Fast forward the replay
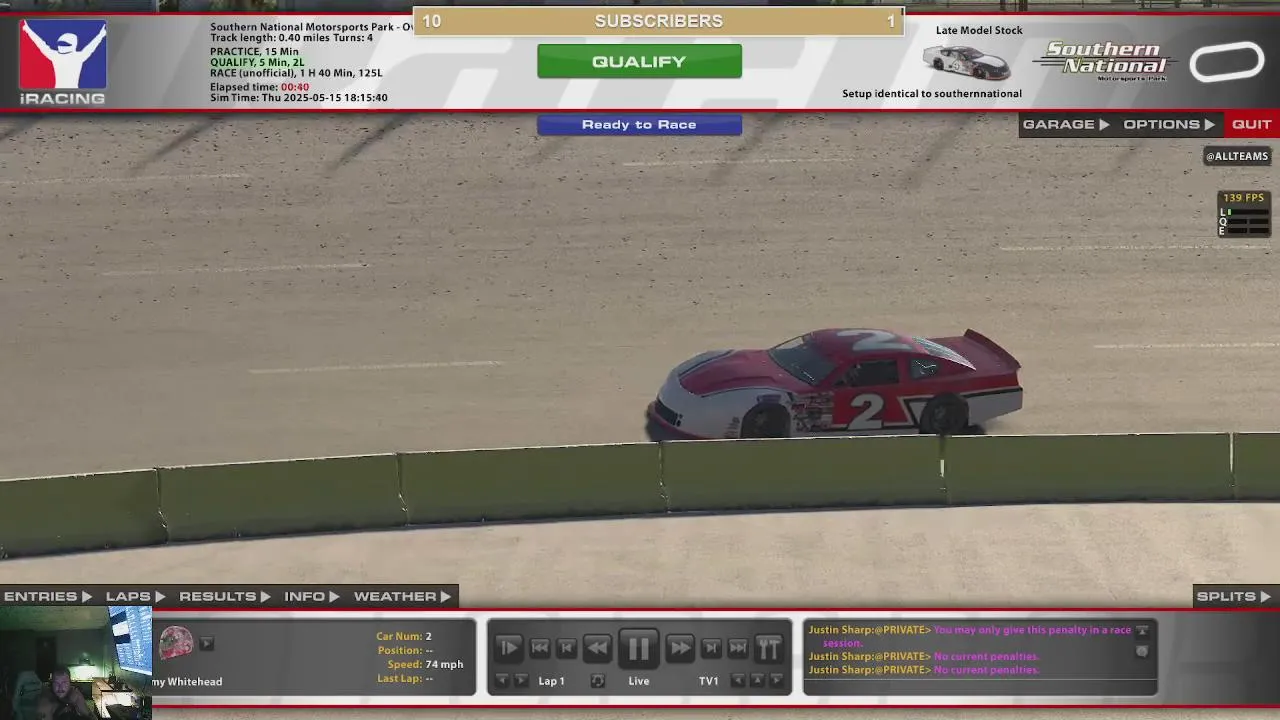This screenshot has height=720, width=1280. coord(679,648)
